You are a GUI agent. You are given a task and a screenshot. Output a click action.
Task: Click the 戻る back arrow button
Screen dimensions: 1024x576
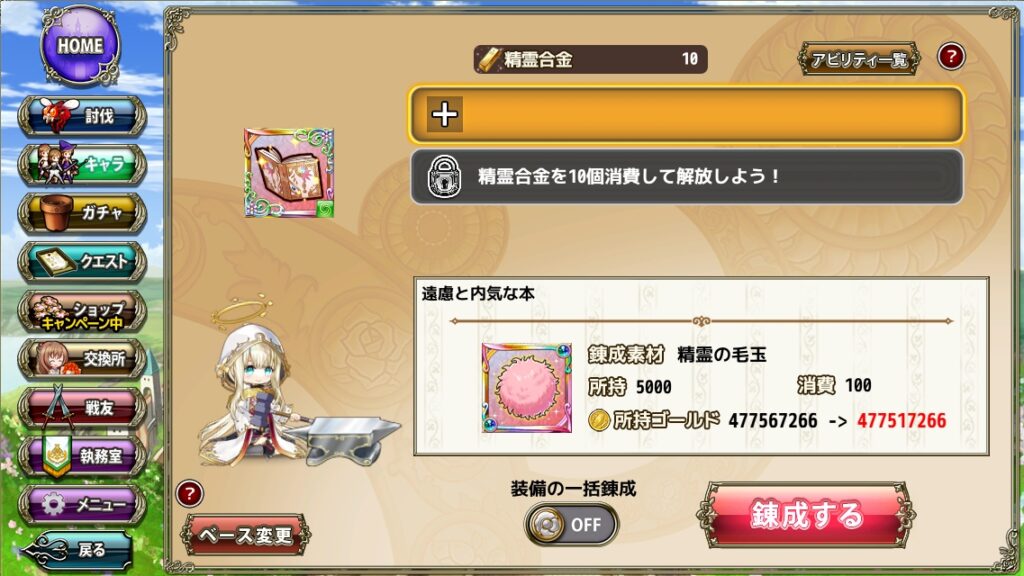tap(78, 550)
